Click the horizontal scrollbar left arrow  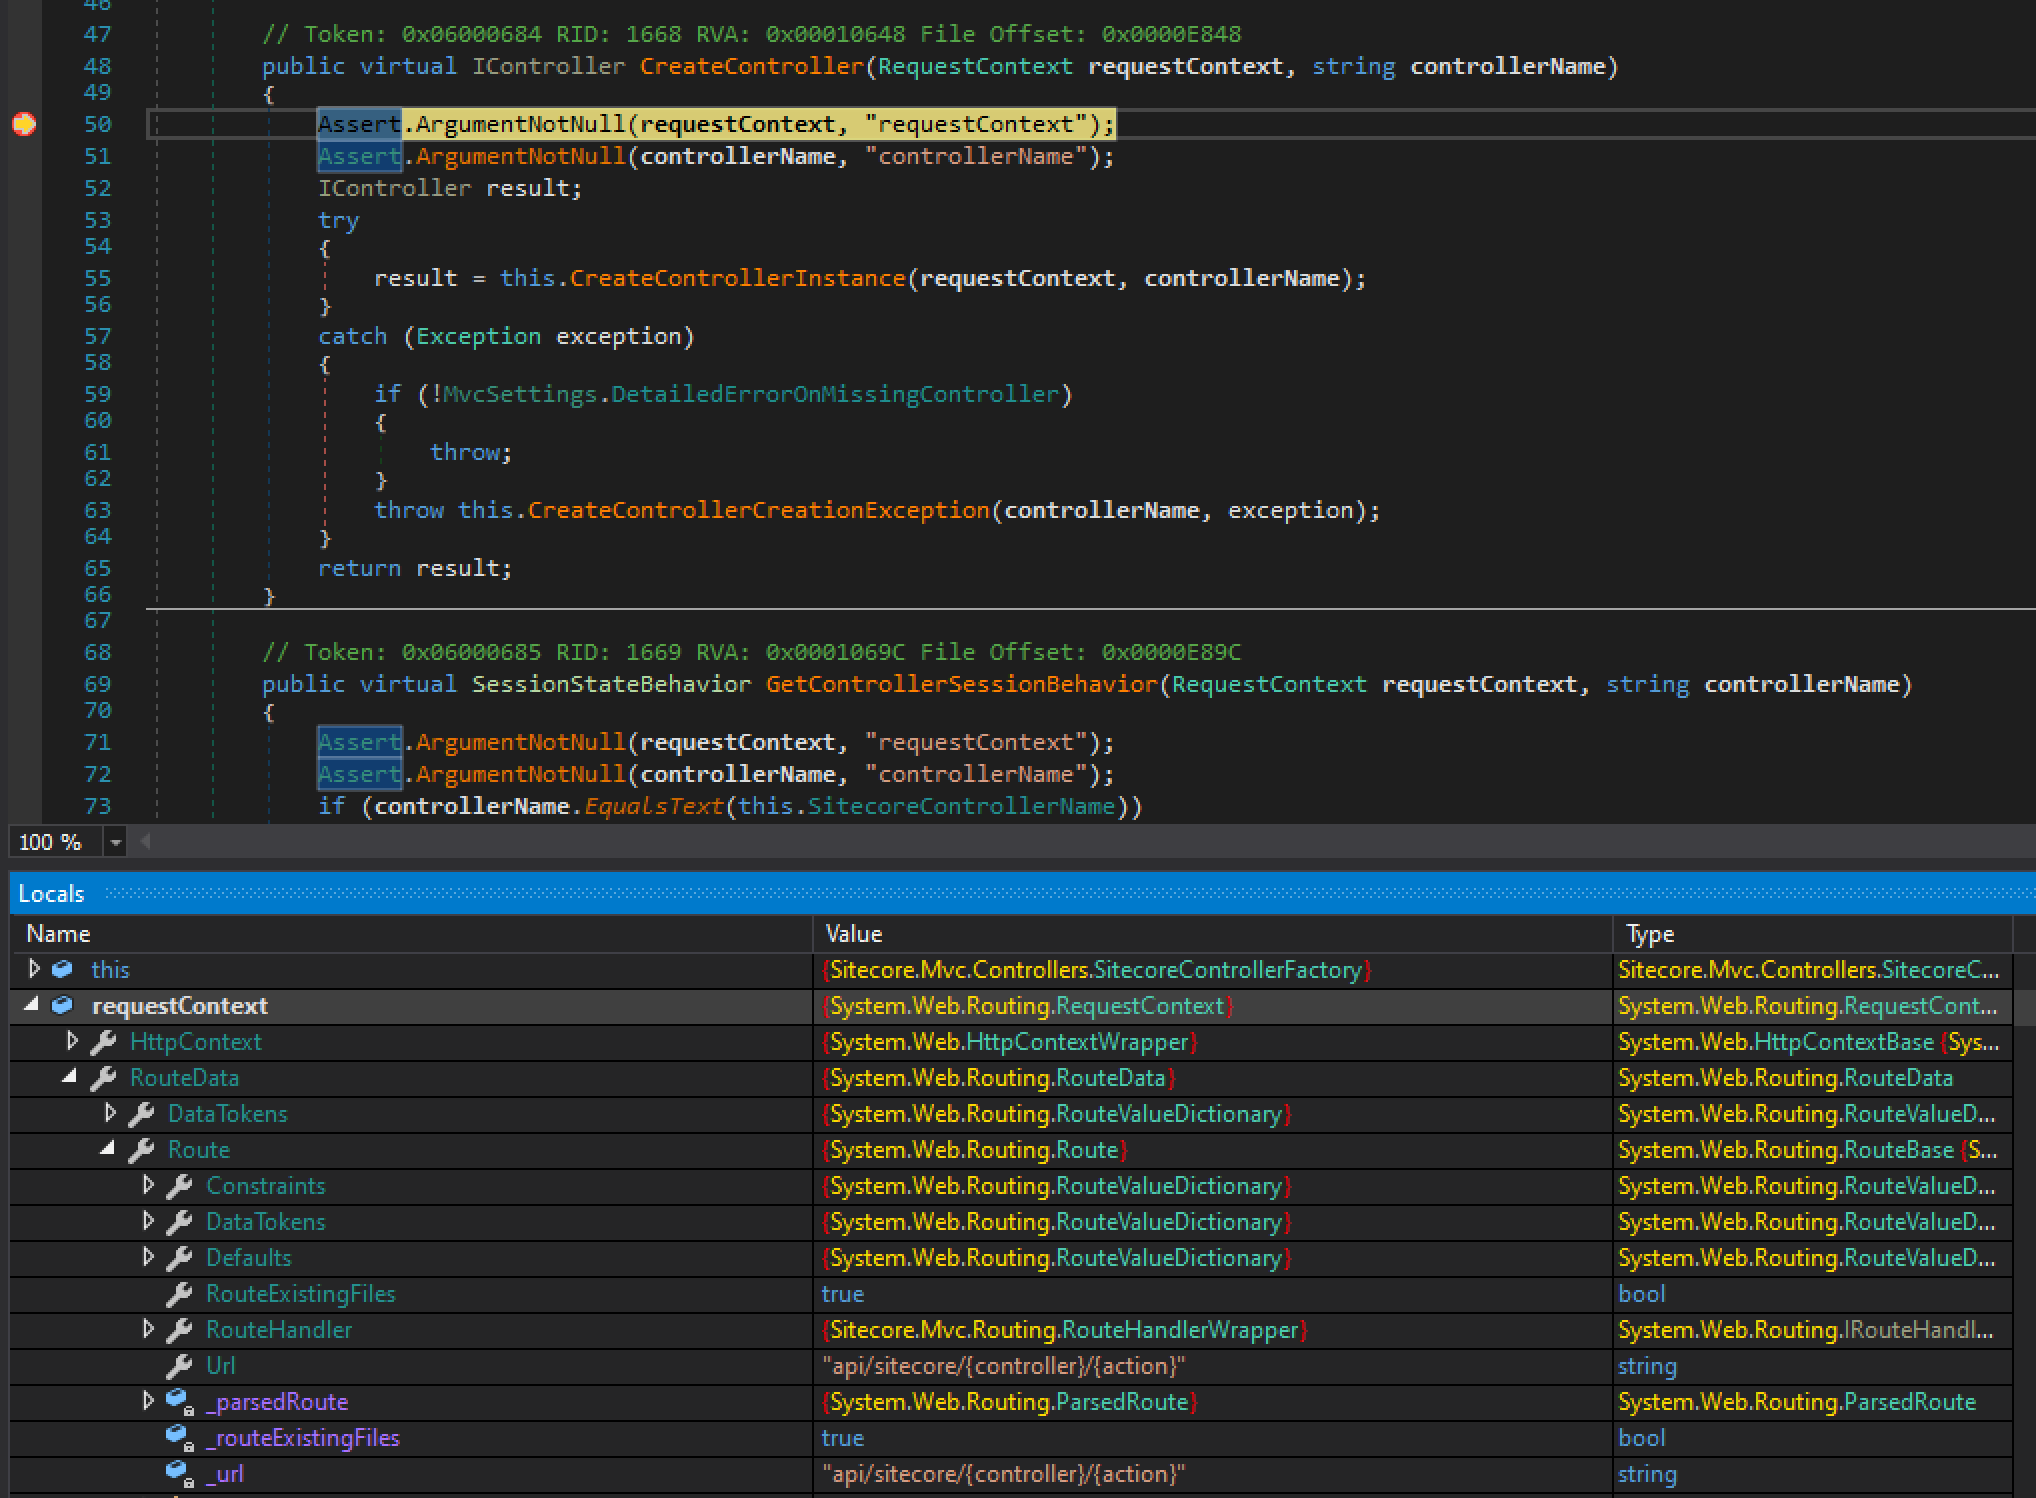pos(143,842)
